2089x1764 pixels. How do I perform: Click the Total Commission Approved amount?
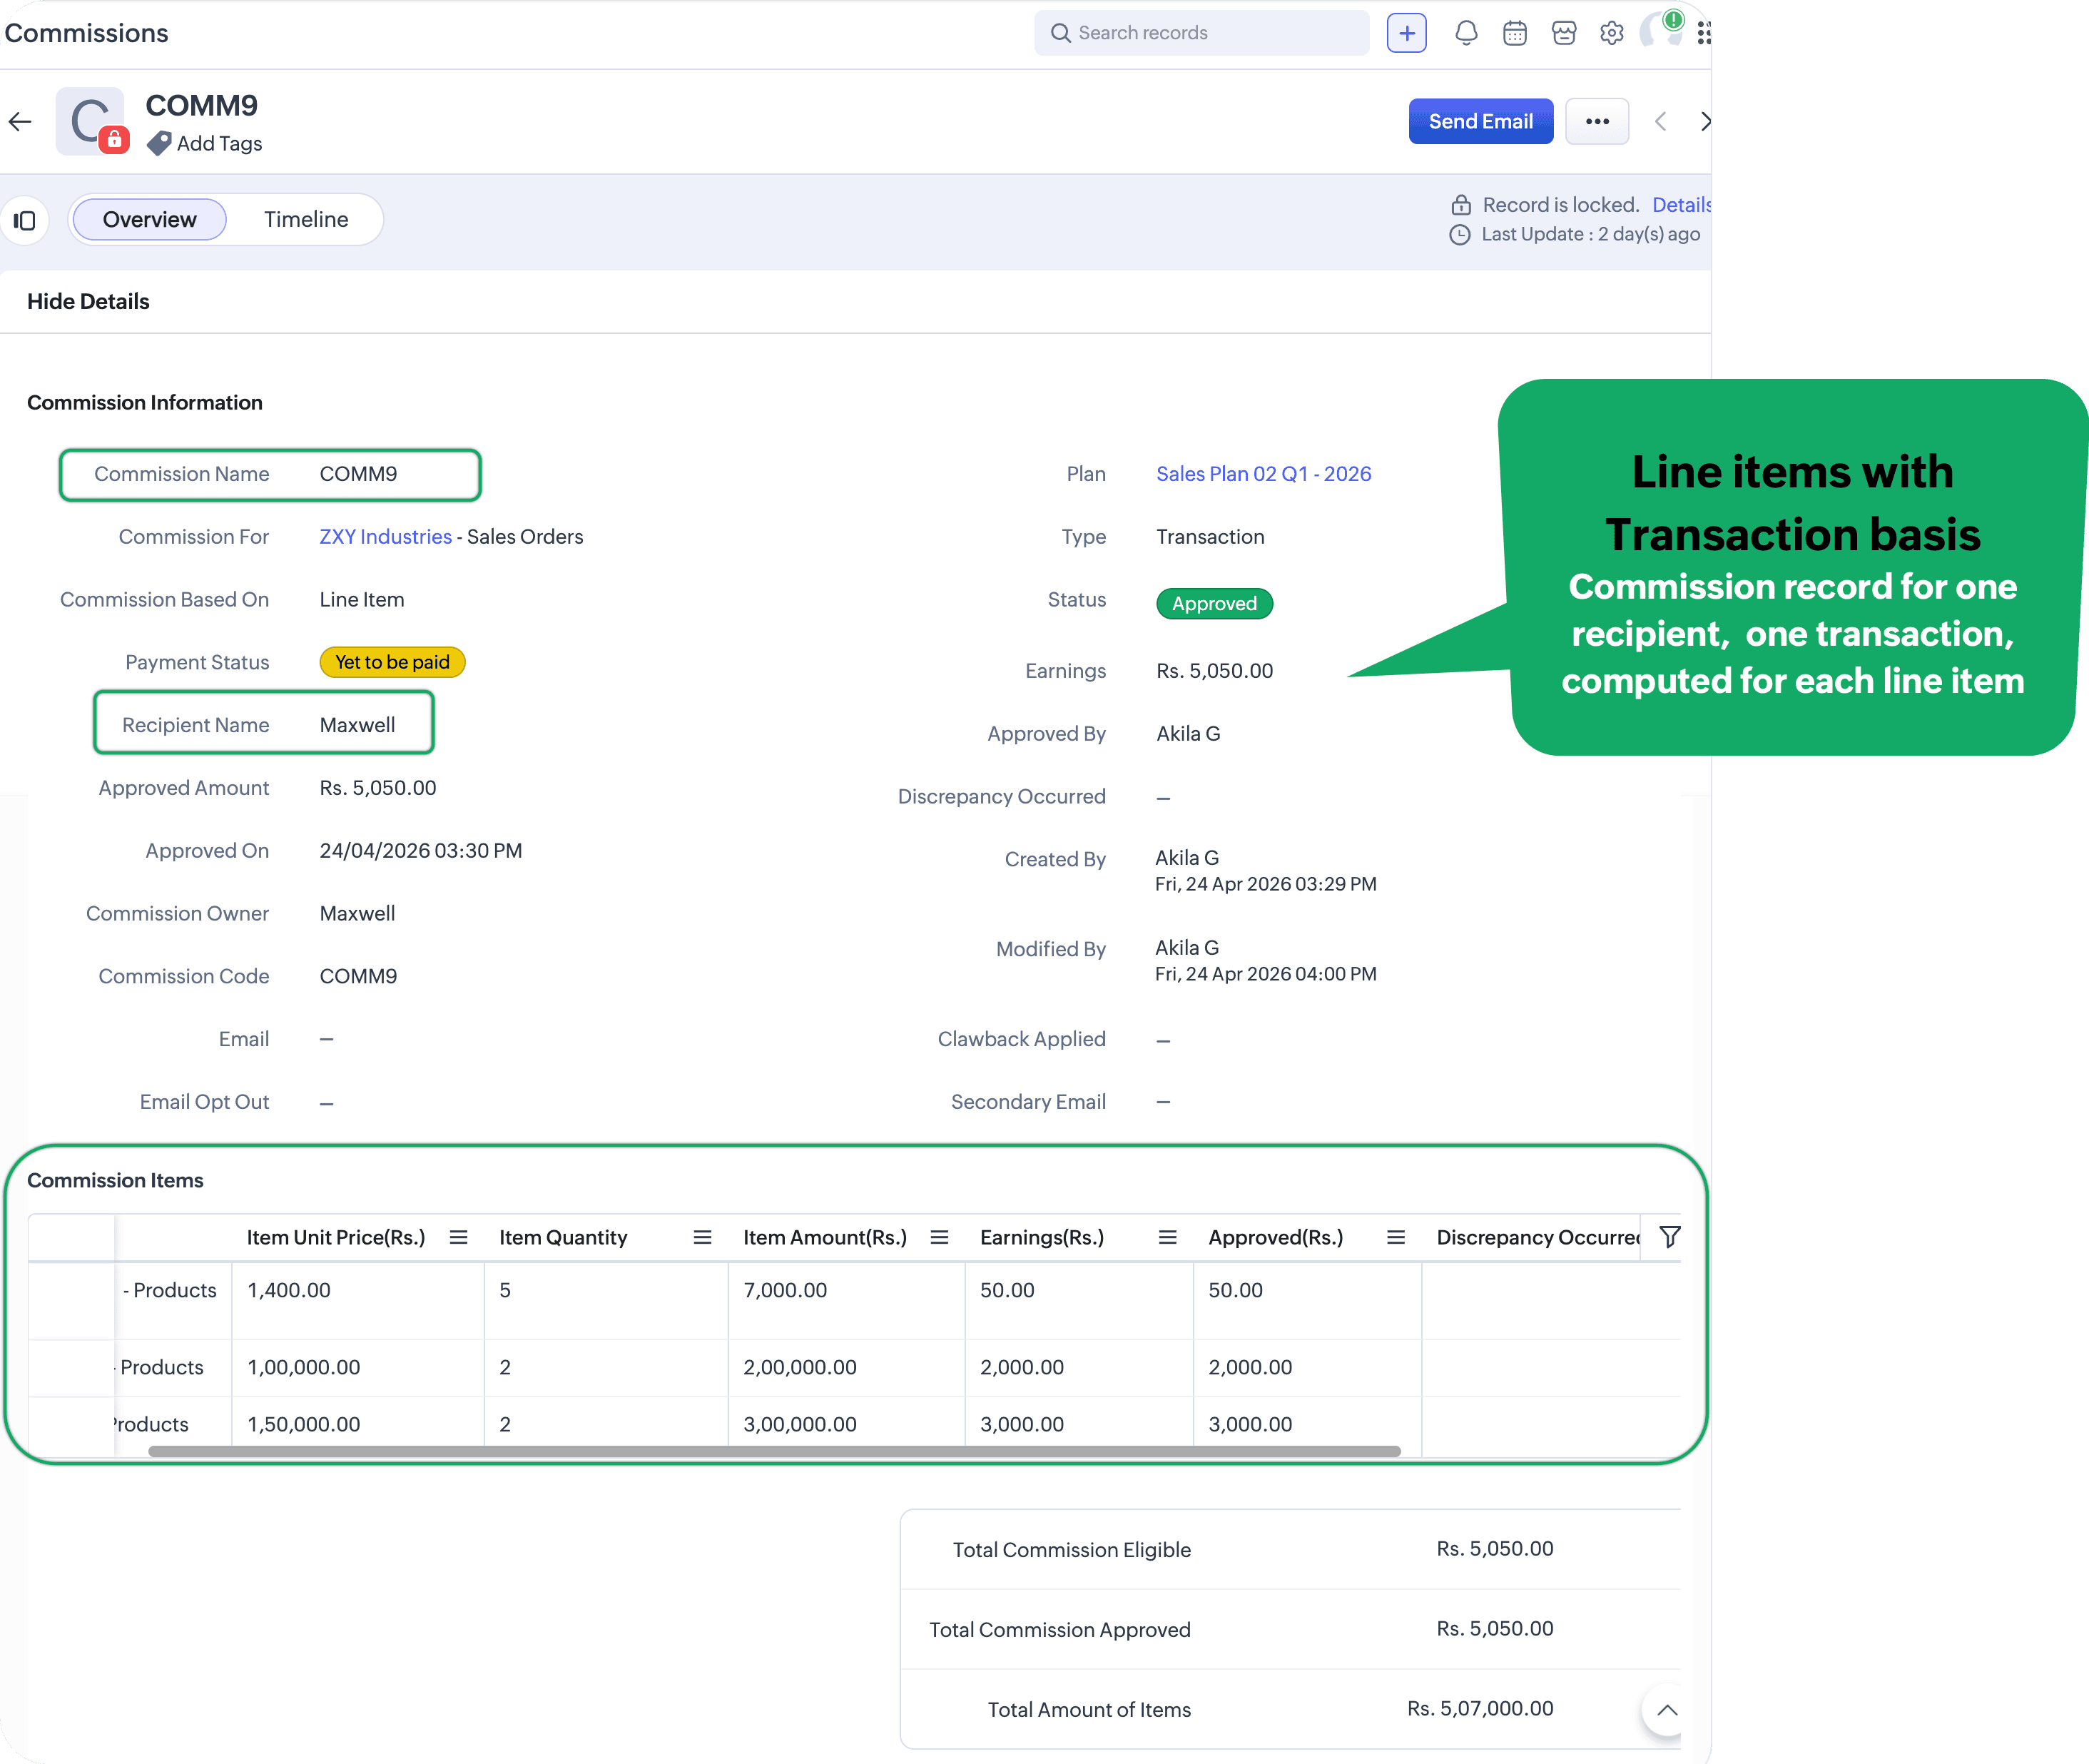pos(1495,1629)
